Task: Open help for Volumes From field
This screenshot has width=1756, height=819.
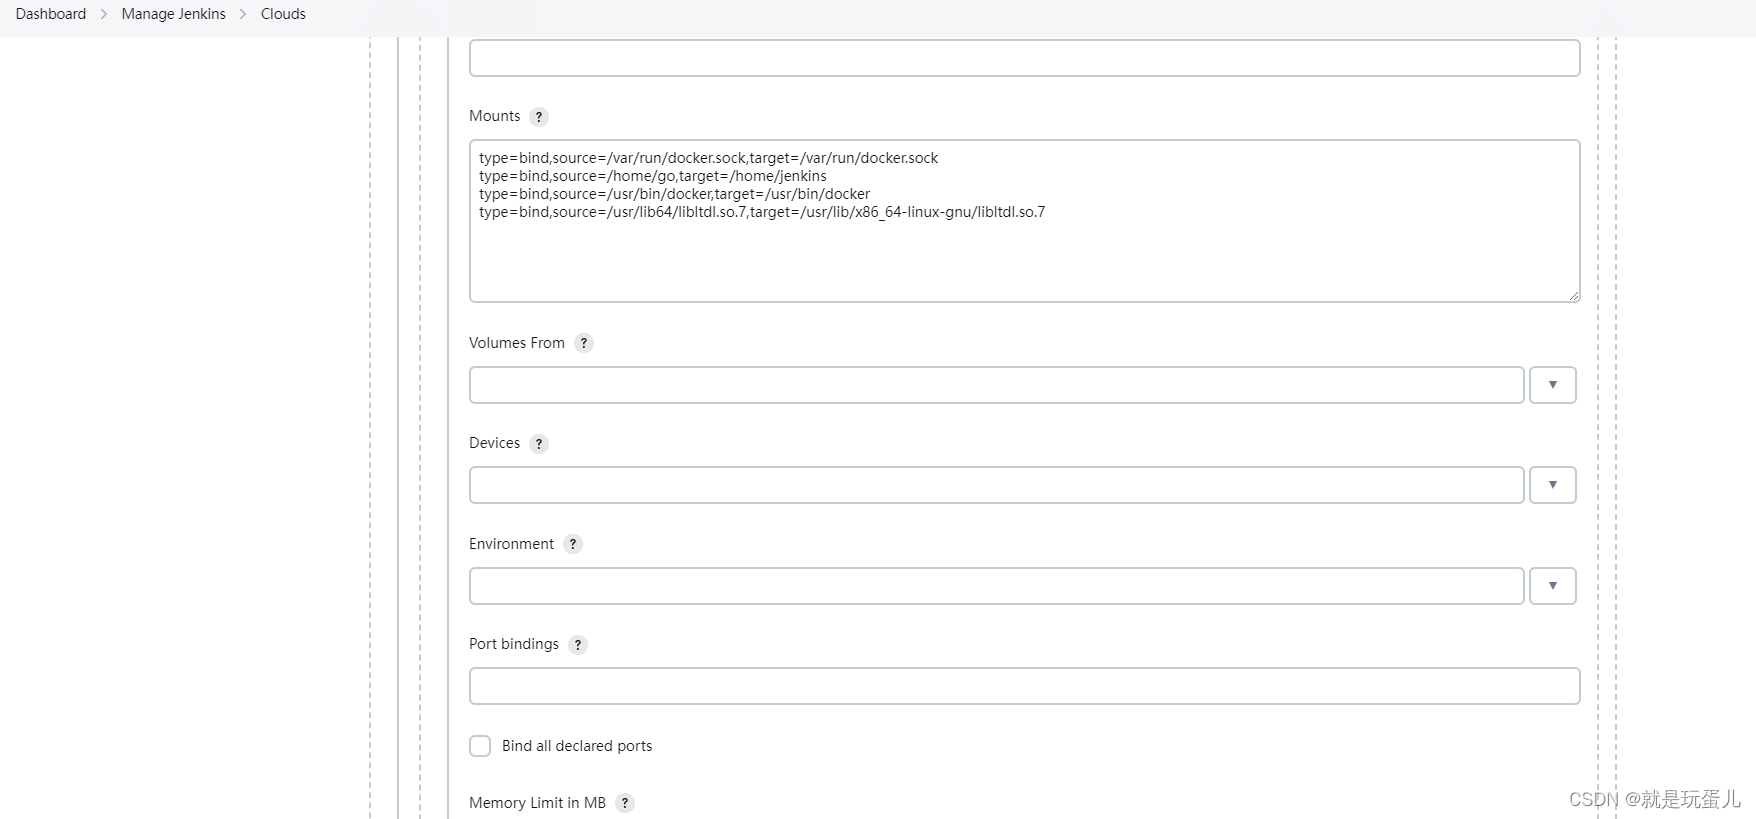Action: [584, 343]
